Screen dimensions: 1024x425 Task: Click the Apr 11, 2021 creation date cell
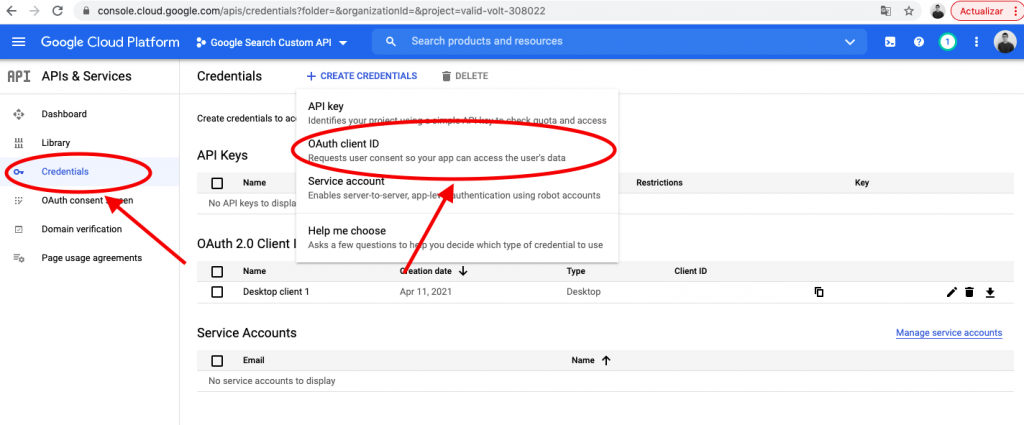point(425,292)
